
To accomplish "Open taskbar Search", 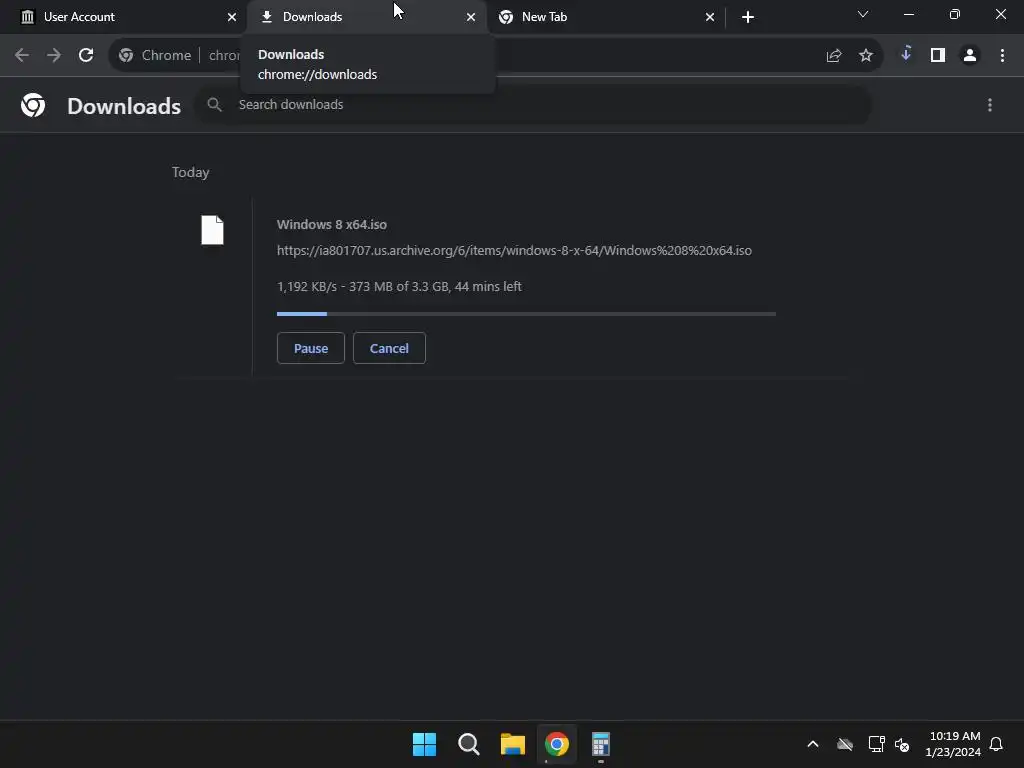I will (x=469, y=744).
